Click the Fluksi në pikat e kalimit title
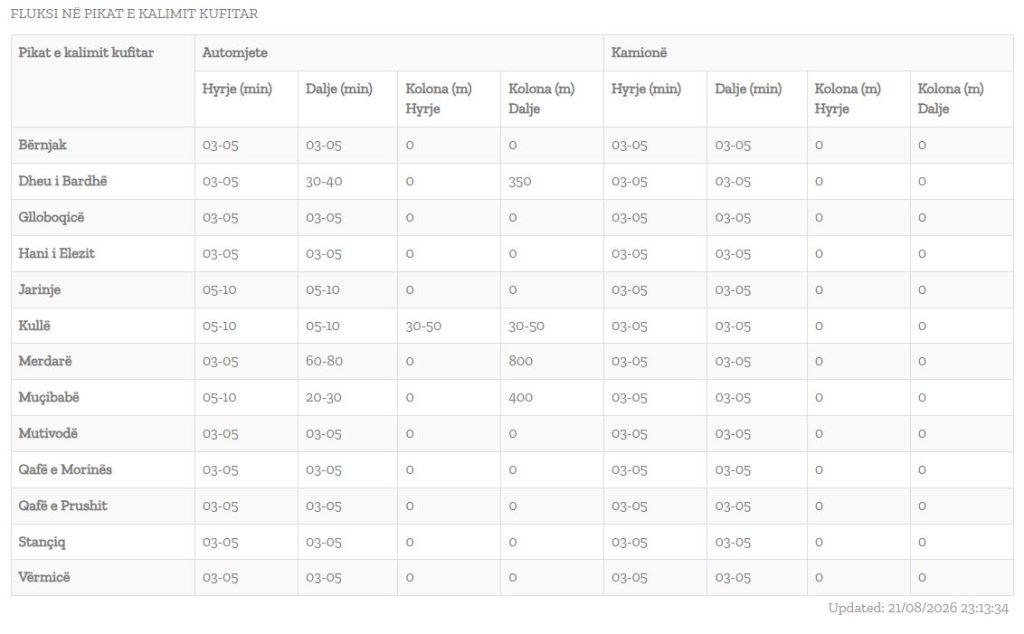The width and height of the screenshot is (1024, 634). [x=134, y=13]
